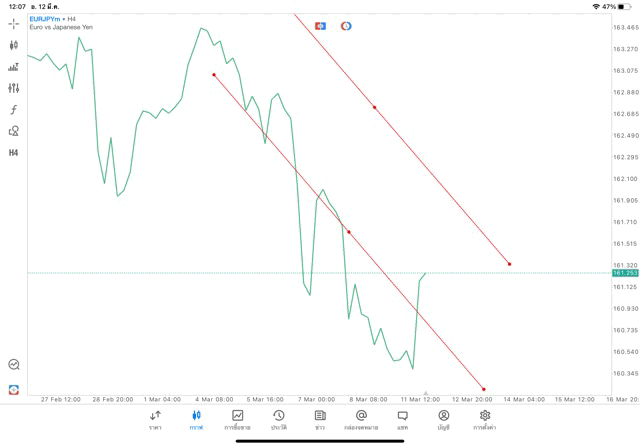Screen dimensions: 640x447
Task: Open the News (ข่าว) tab
Action: coord(319,419)
